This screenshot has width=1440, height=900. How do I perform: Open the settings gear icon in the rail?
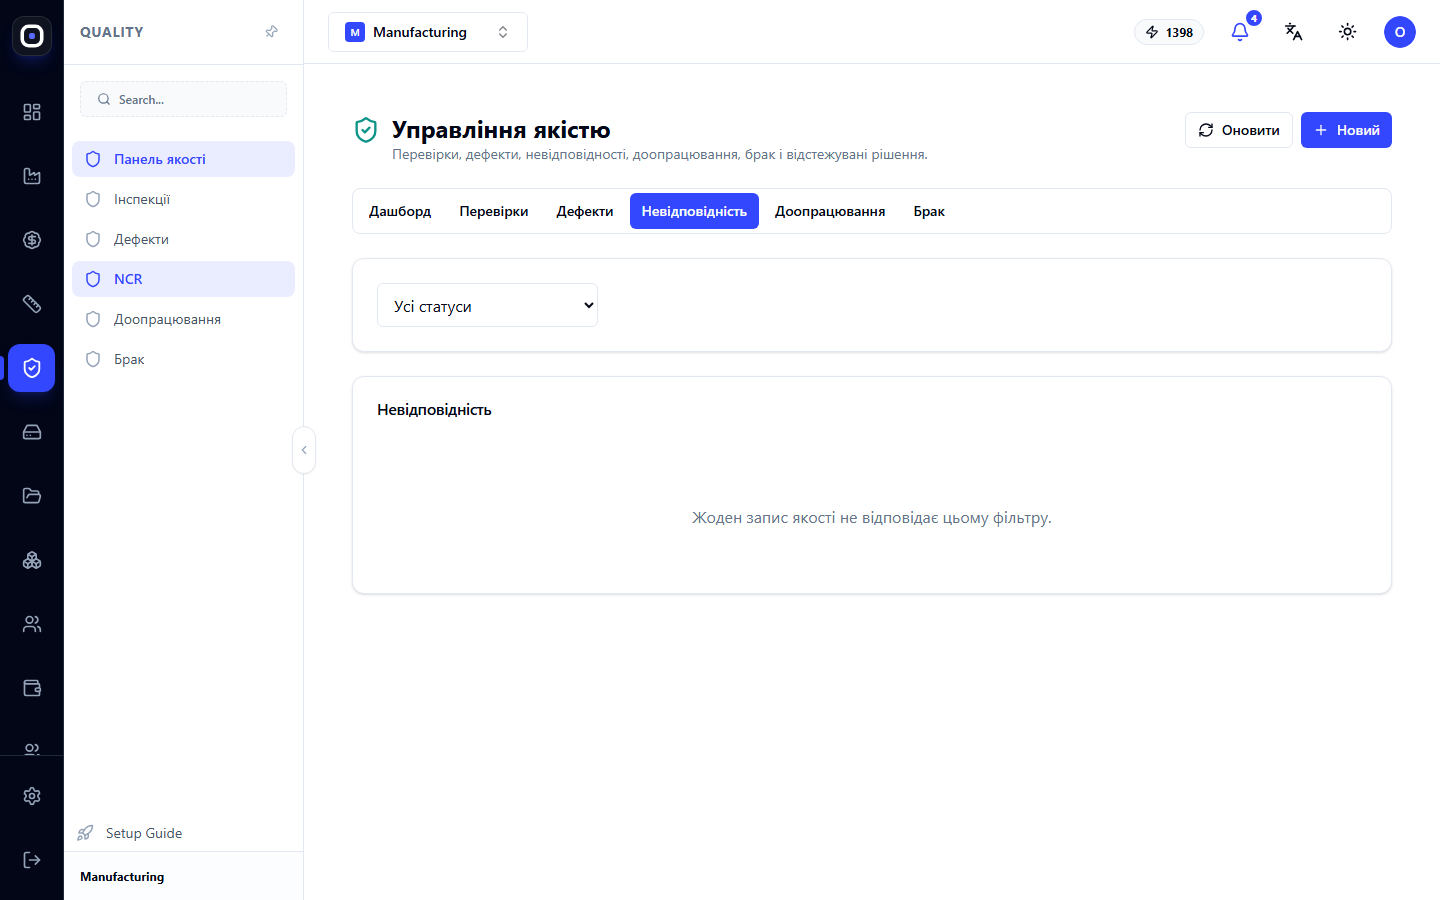click(x=32, y=796)
